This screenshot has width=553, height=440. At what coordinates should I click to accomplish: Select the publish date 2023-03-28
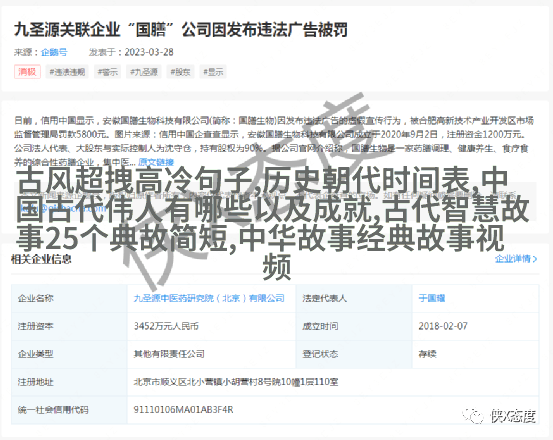pos(149,52)
